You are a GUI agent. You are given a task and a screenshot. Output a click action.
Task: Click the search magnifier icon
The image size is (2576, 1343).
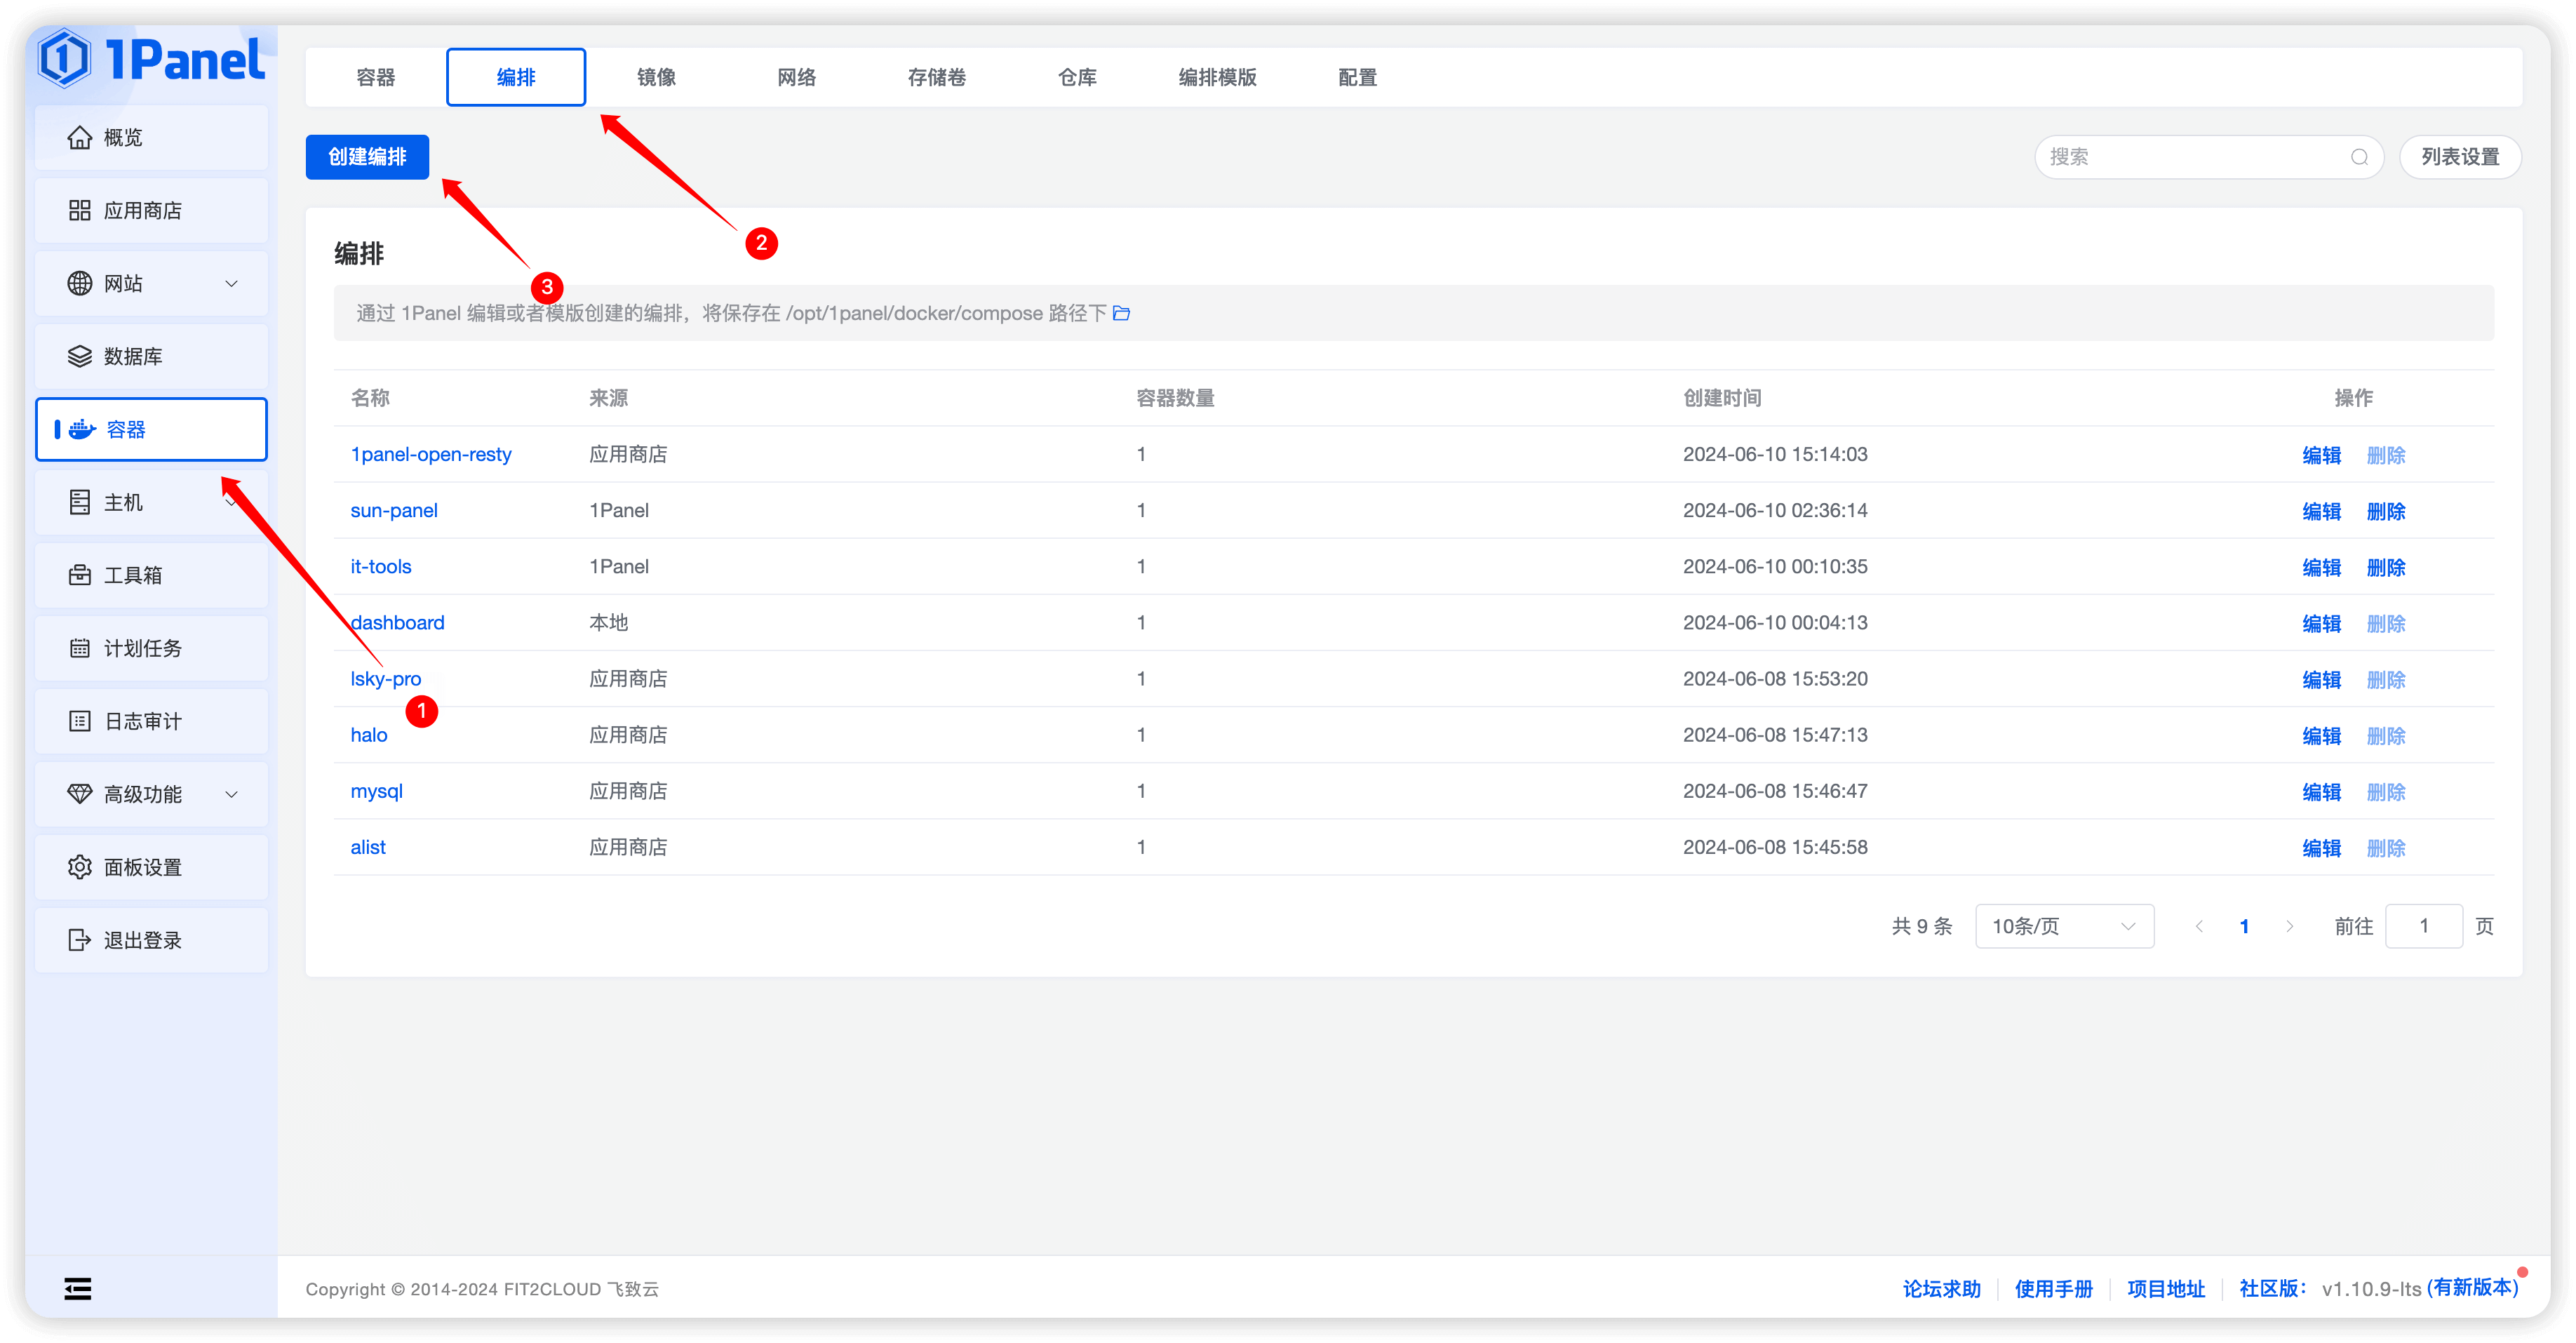pos(2359,157)
